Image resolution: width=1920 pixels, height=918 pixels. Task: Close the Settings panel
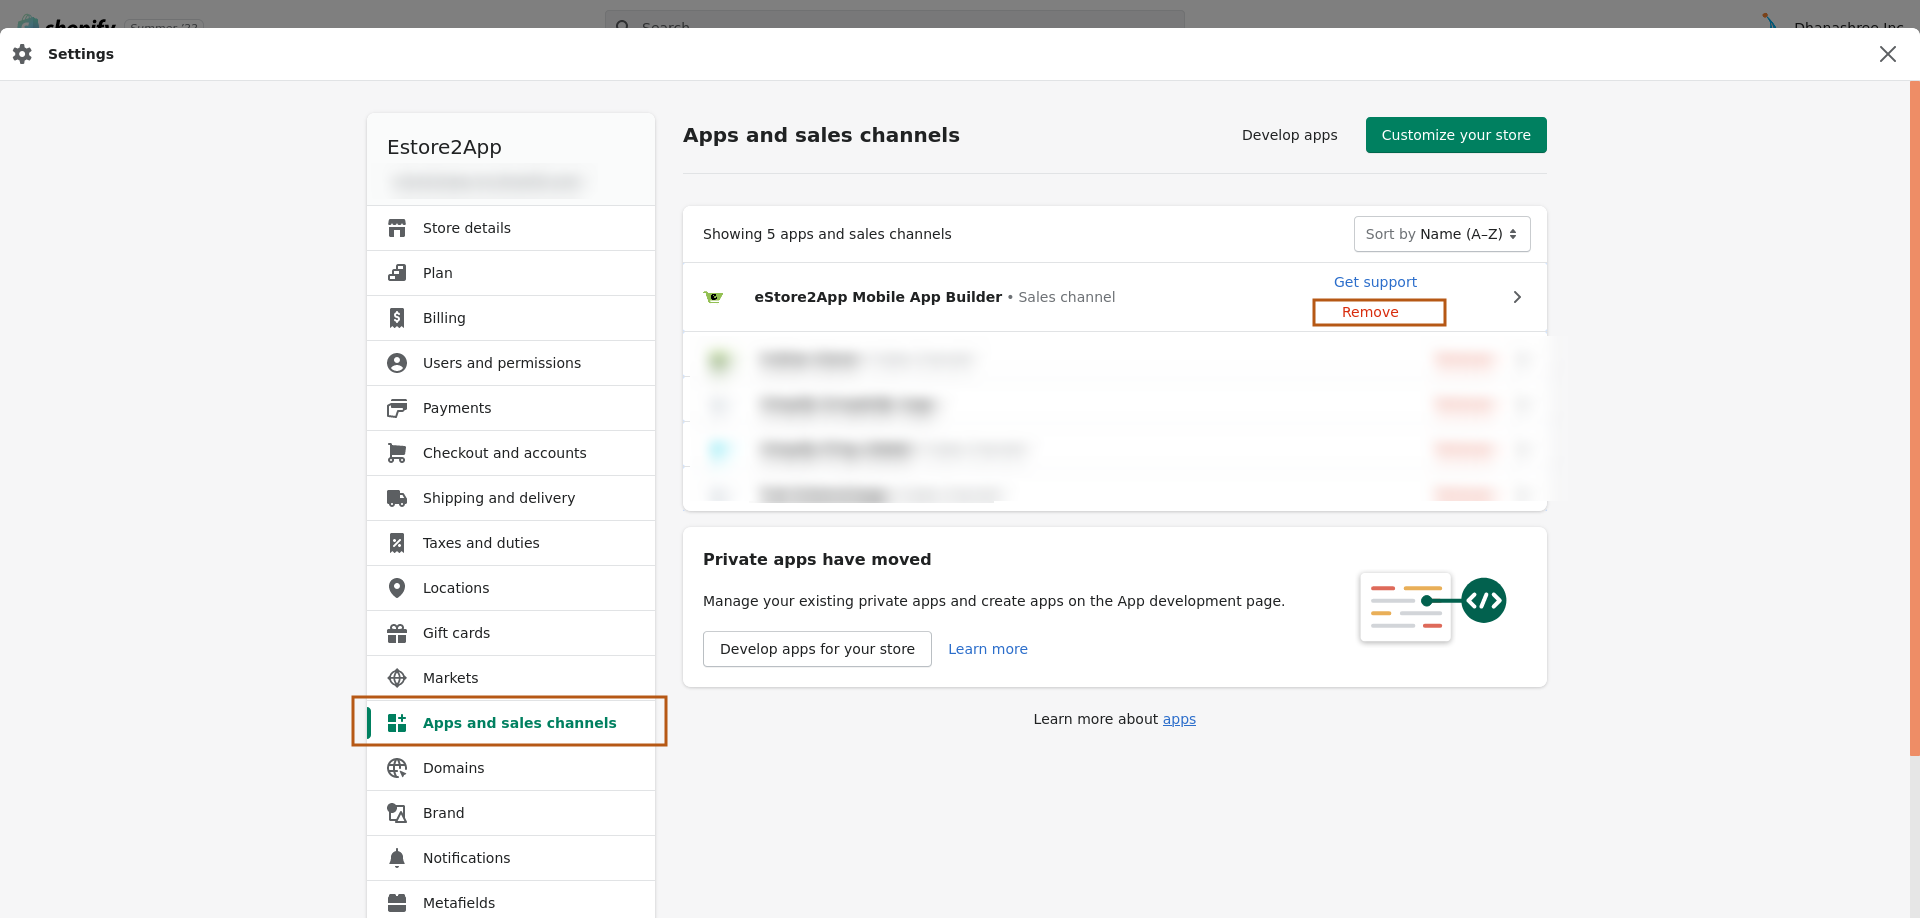tap(1887, 54)
